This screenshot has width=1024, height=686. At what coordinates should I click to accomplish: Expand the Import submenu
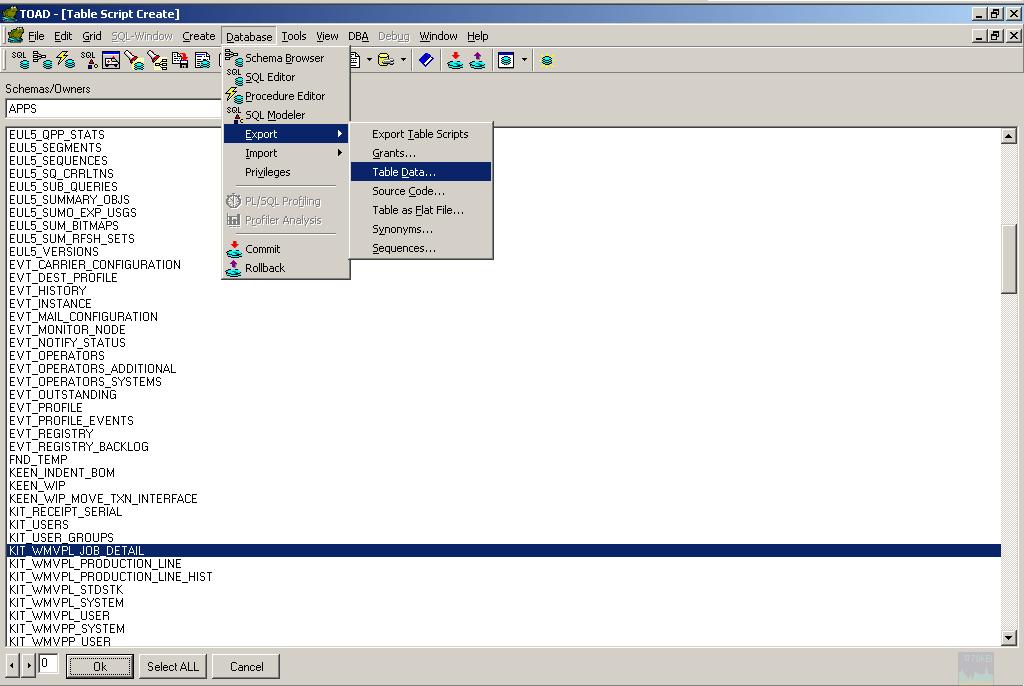(x=285, y=153)
